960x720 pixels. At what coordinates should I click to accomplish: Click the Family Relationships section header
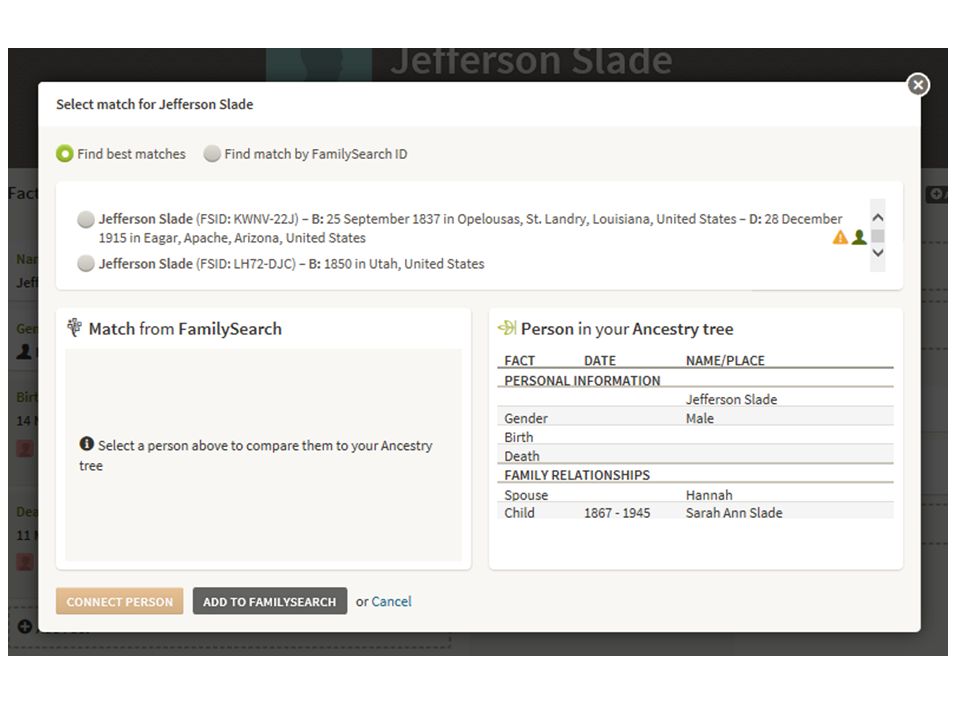(x=577, y=475)
